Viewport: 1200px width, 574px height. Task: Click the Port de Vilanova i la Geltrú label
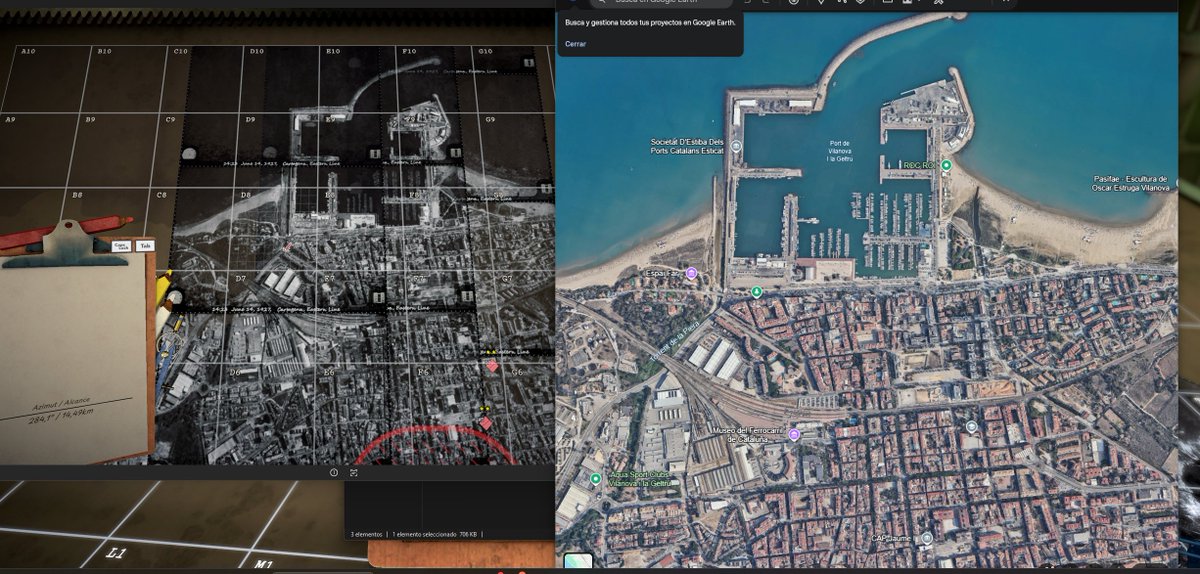coord(839,151)
